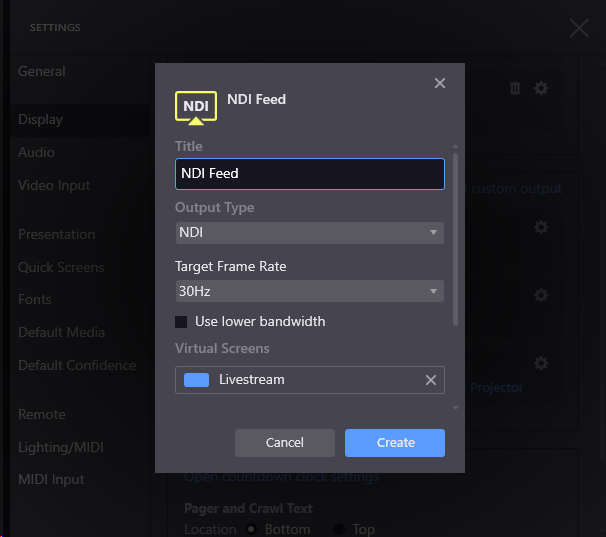Select Top pager location radio button
This screenshot has width=606, height=537.
tap(339, 529)
